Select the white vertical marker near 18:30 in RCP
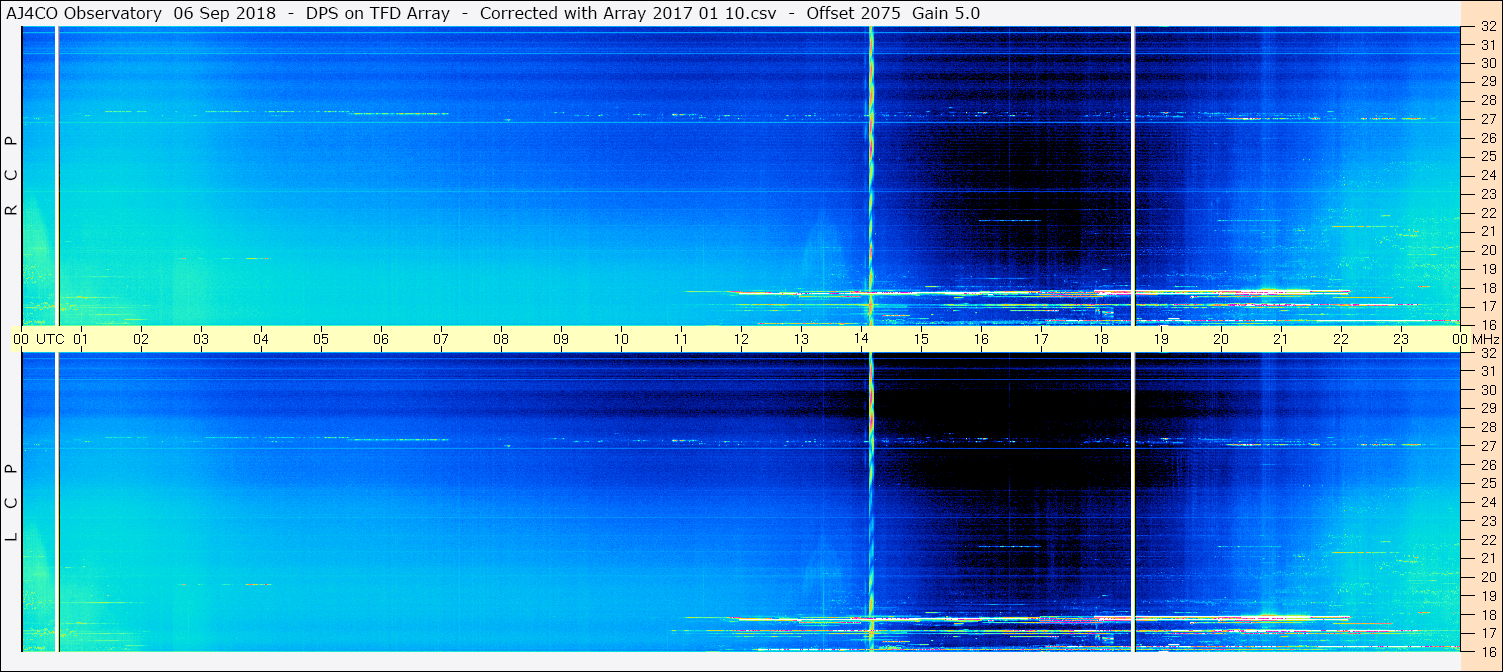1503x672 pixels. pyautogui.click(x=1132, y=176)
